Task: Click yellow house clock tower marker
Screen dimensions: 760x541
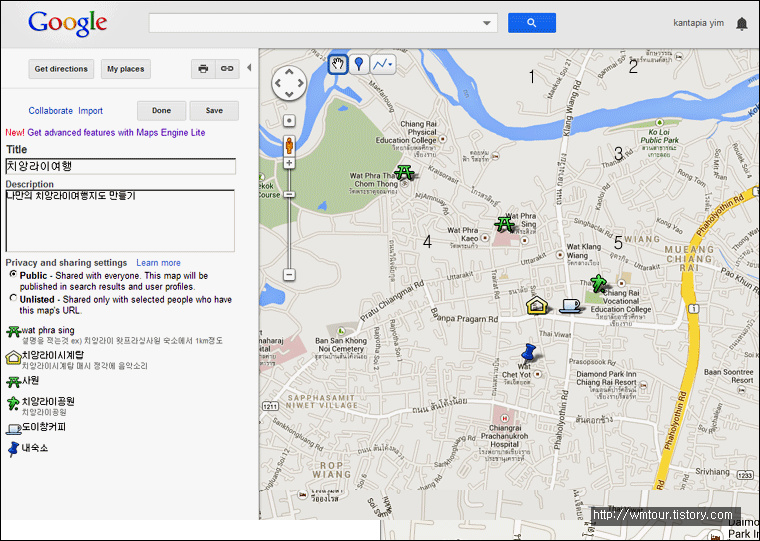Action: click(537, 305)
